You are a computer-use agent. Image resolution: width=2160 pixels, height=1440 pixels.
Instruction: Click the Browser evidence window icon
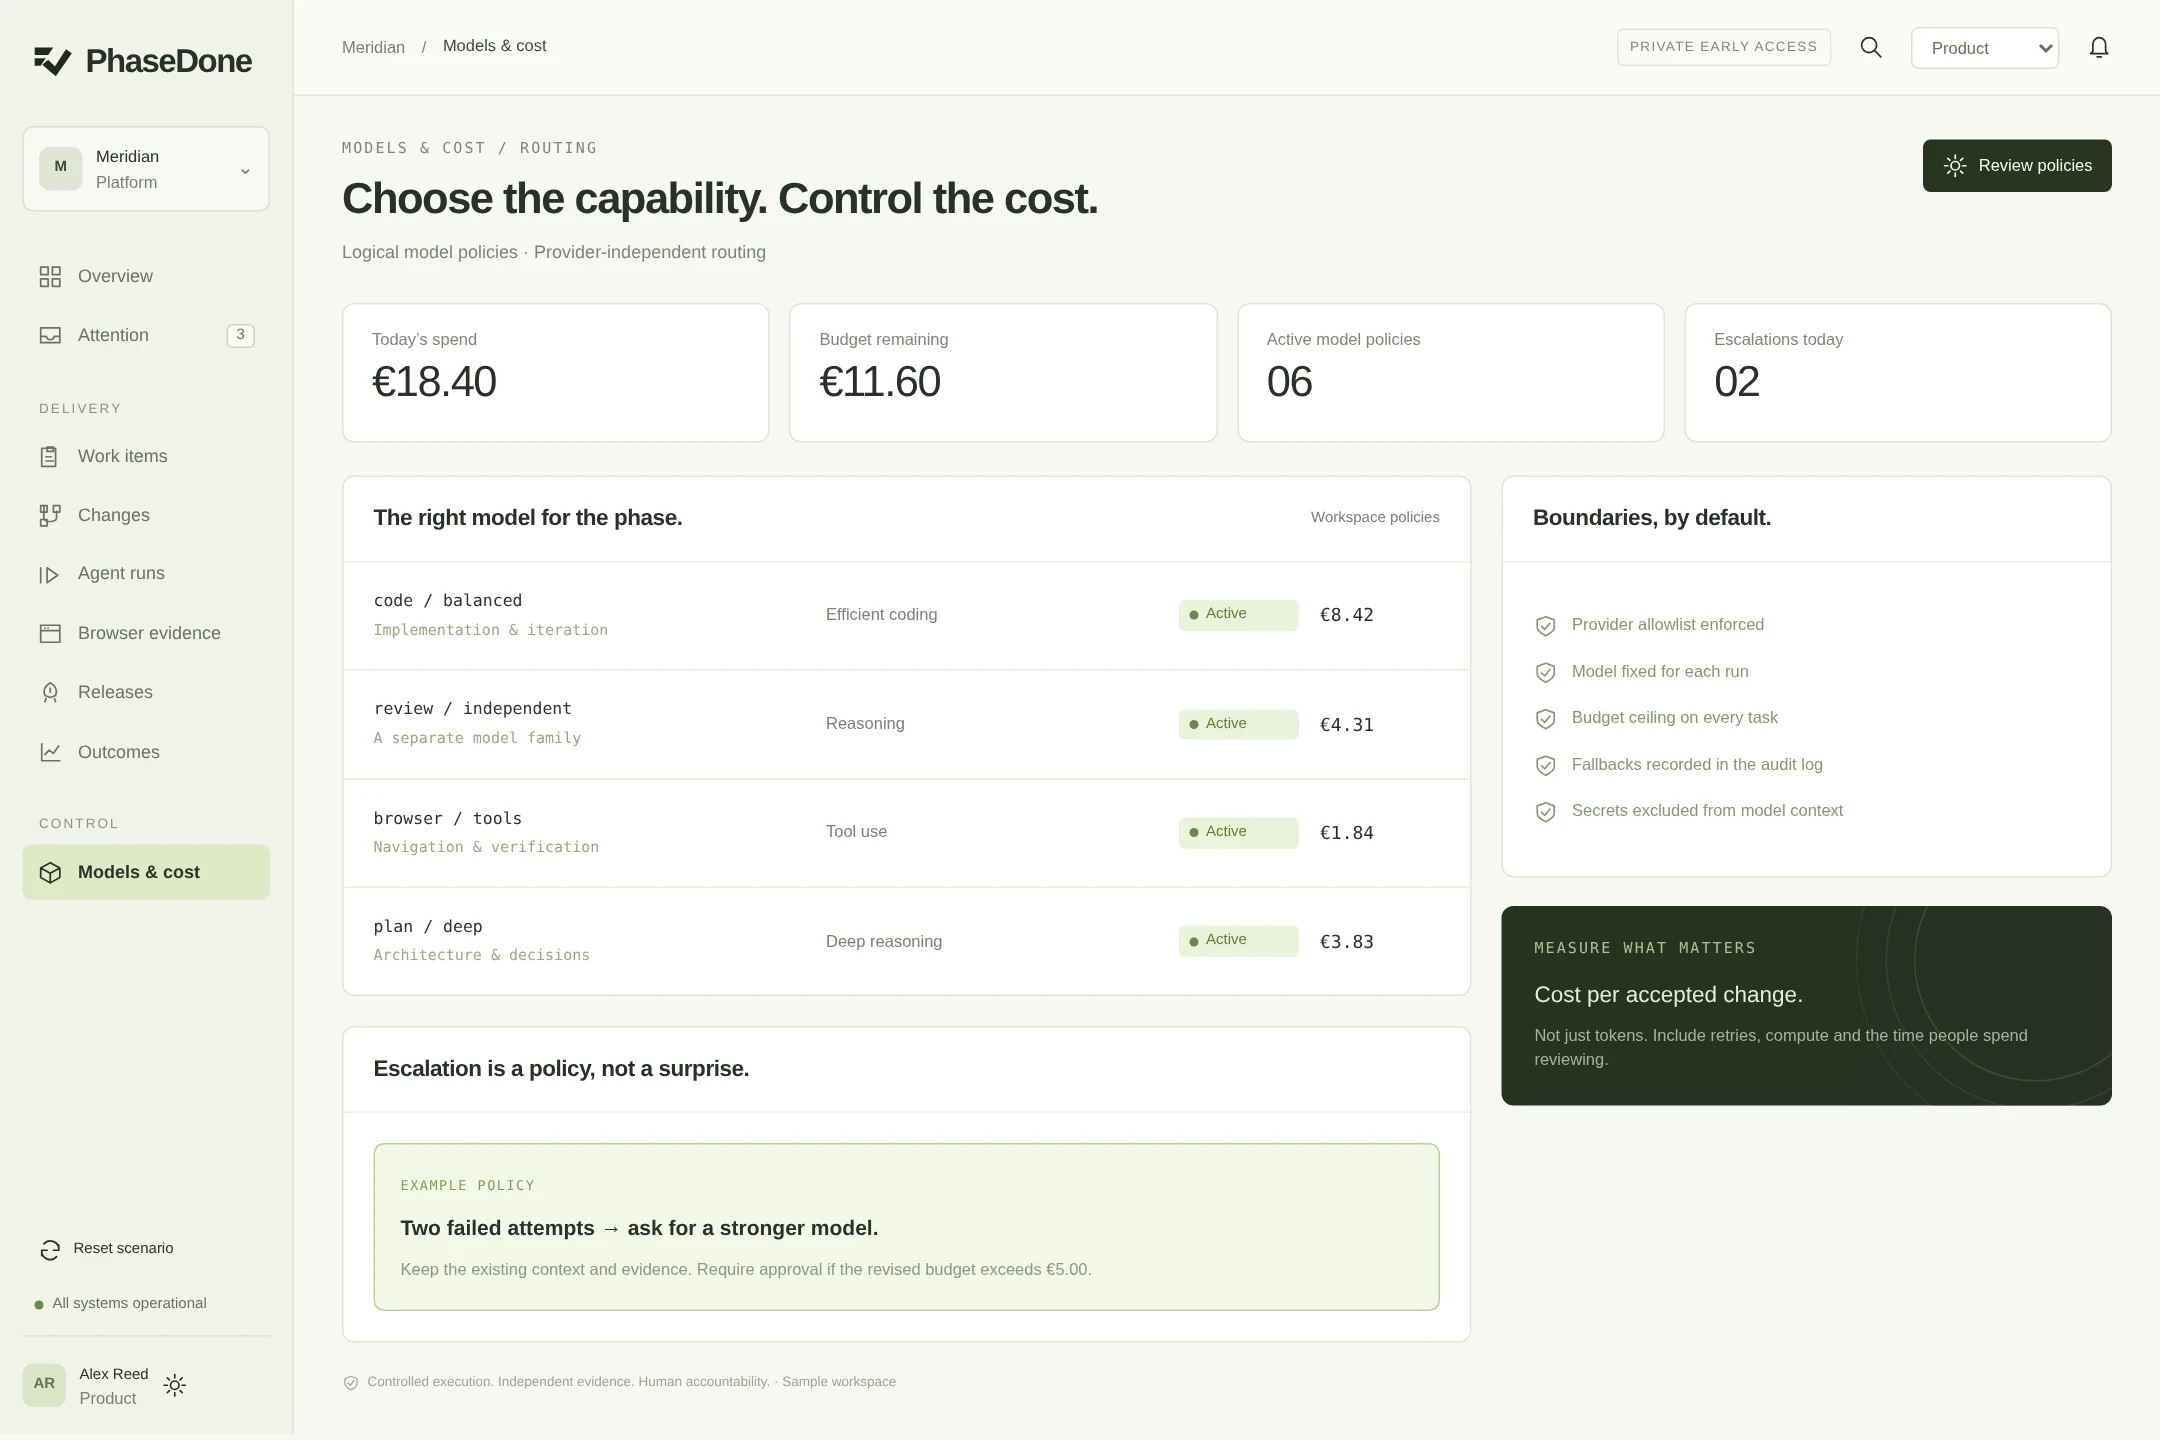tap(50, 634)
